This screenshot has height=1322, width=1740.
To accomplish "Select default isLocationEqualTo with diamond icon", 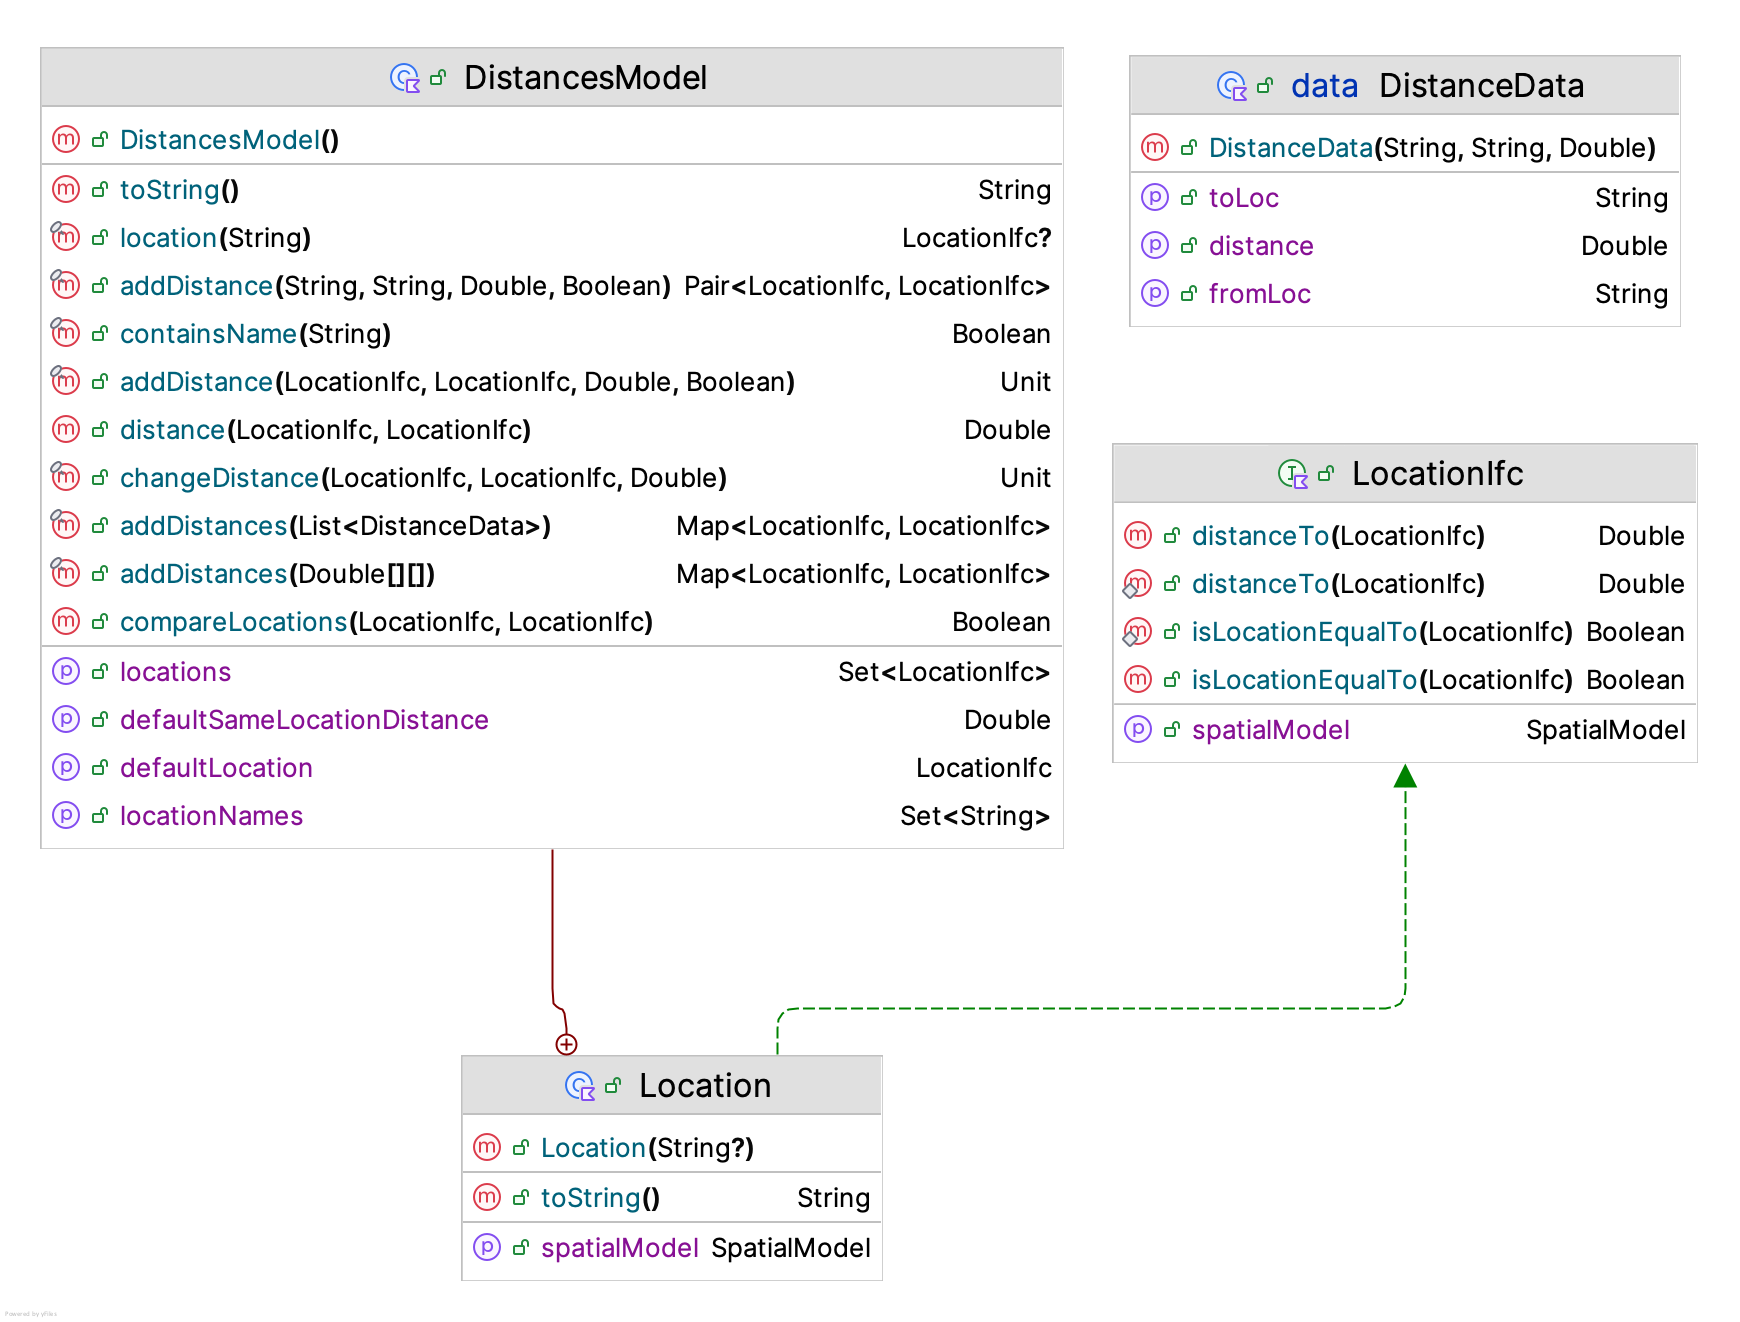I will point(1382,632).
